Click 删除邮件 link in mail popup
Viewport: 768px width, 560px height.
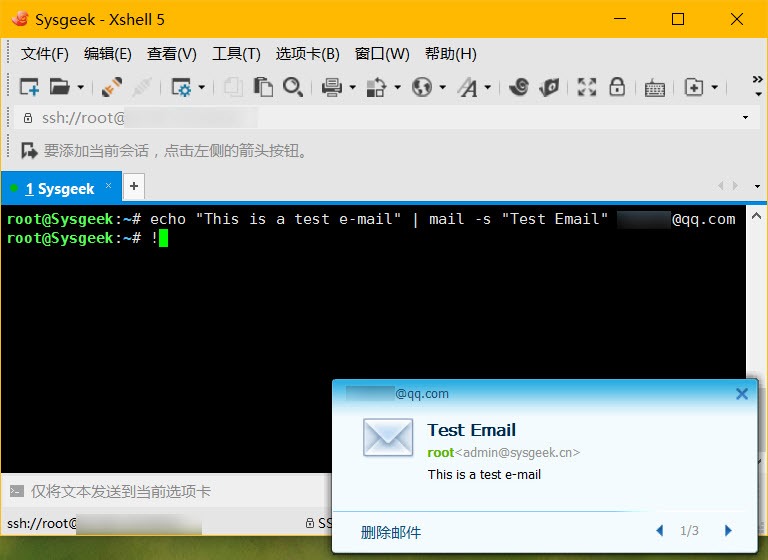[390, 532]
